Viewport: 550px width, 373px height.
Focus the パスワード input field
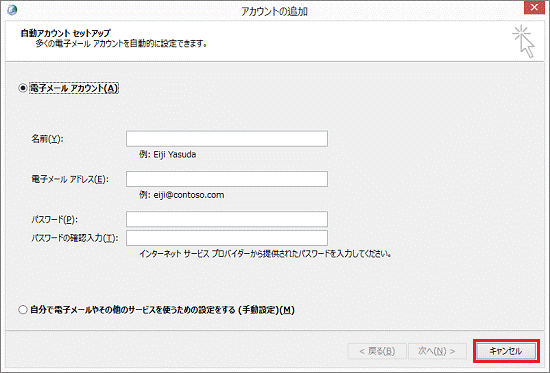click(227, 219)
